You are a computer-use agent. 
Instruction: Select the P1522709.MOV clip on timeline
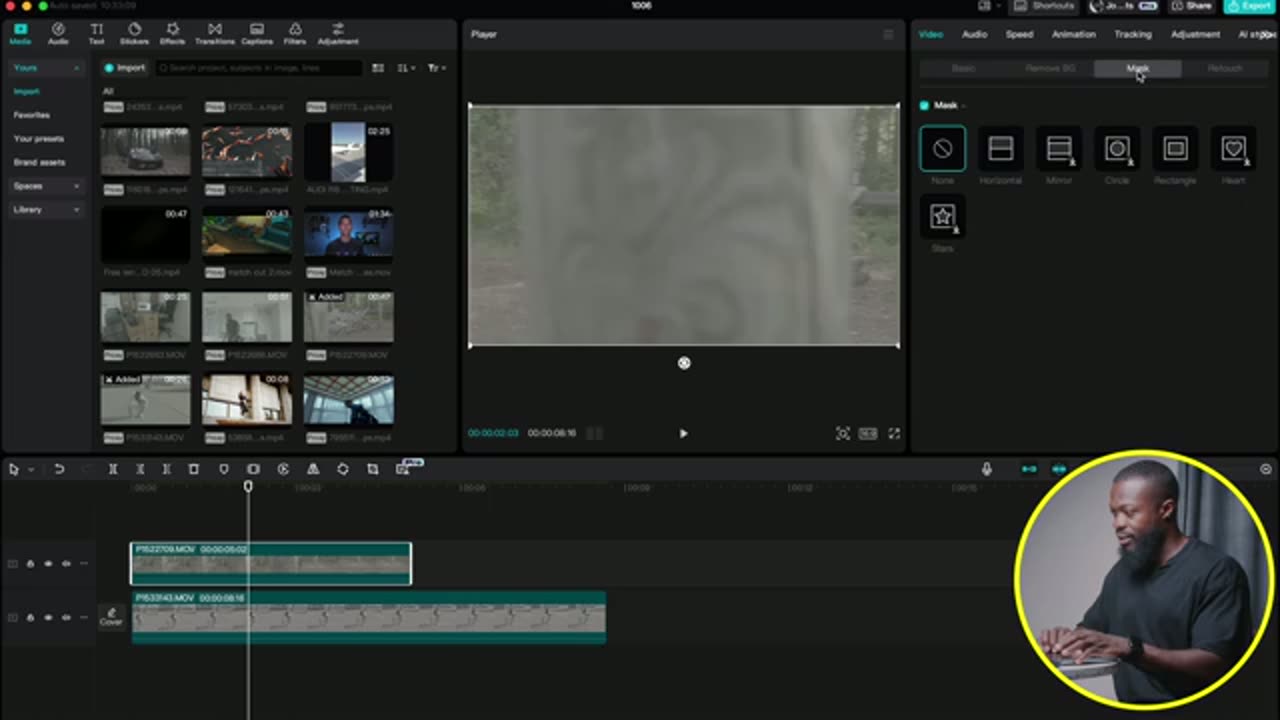(x=271, y=564)
